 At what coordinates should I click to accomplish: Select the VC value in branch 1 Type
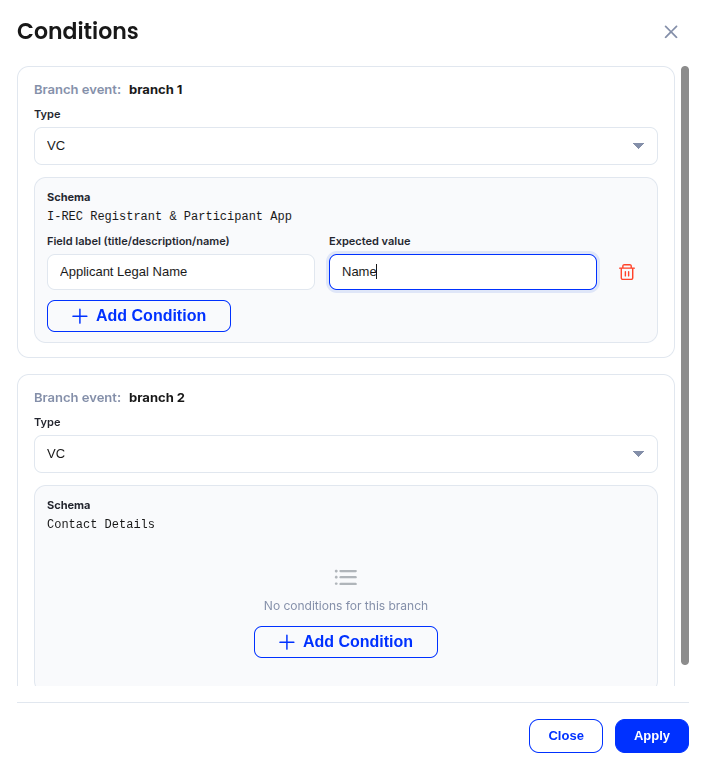57,146
